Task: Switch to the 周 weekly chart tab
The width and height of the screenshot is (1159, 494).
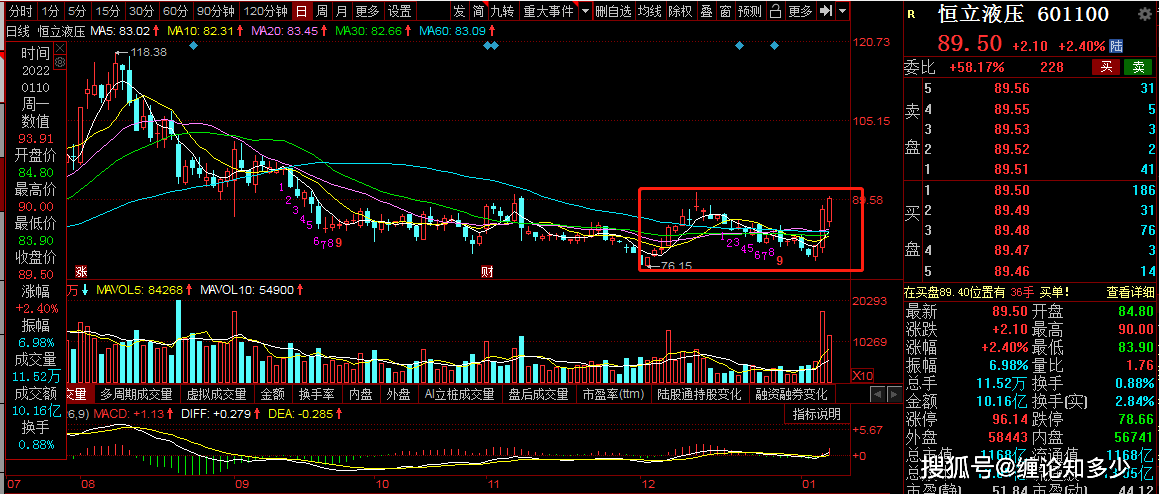Action: 321,11
